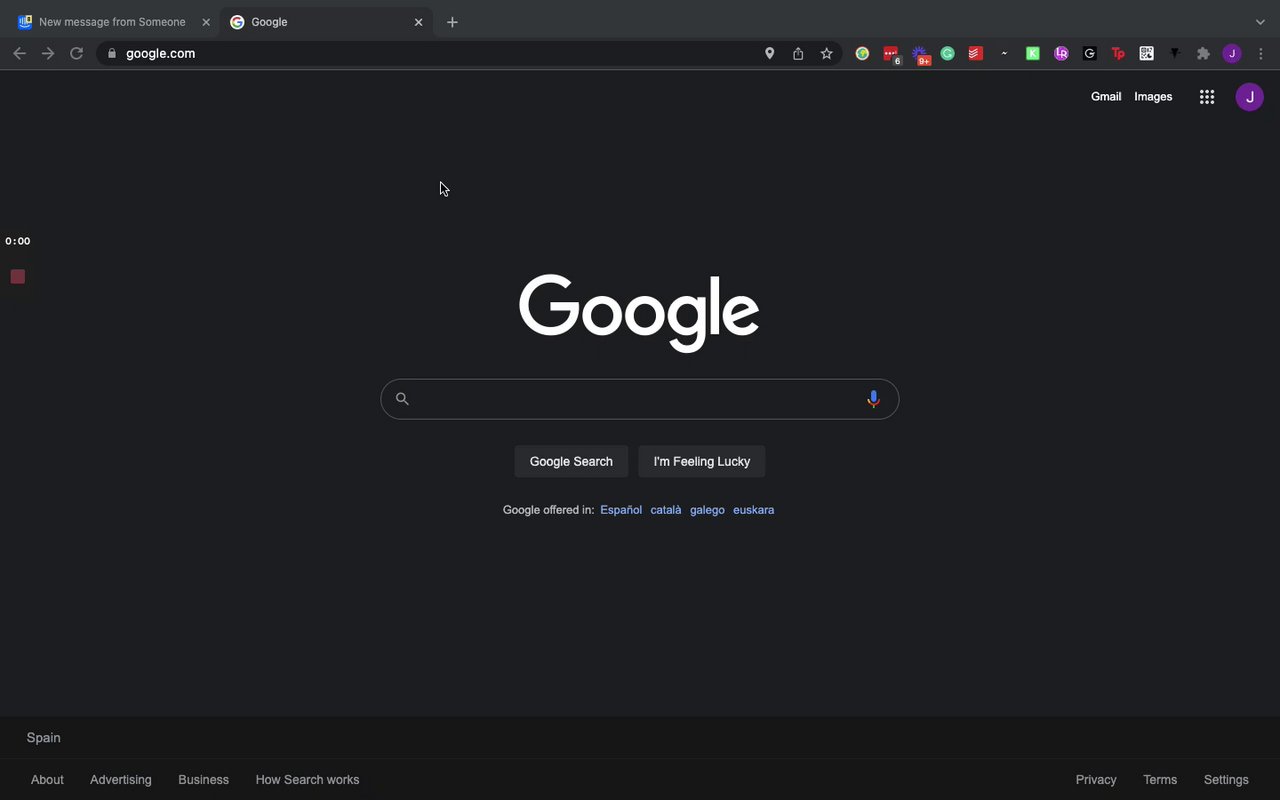Open the red Tp extension icon
1280x800 pixels.
[x=1118, y=54]
